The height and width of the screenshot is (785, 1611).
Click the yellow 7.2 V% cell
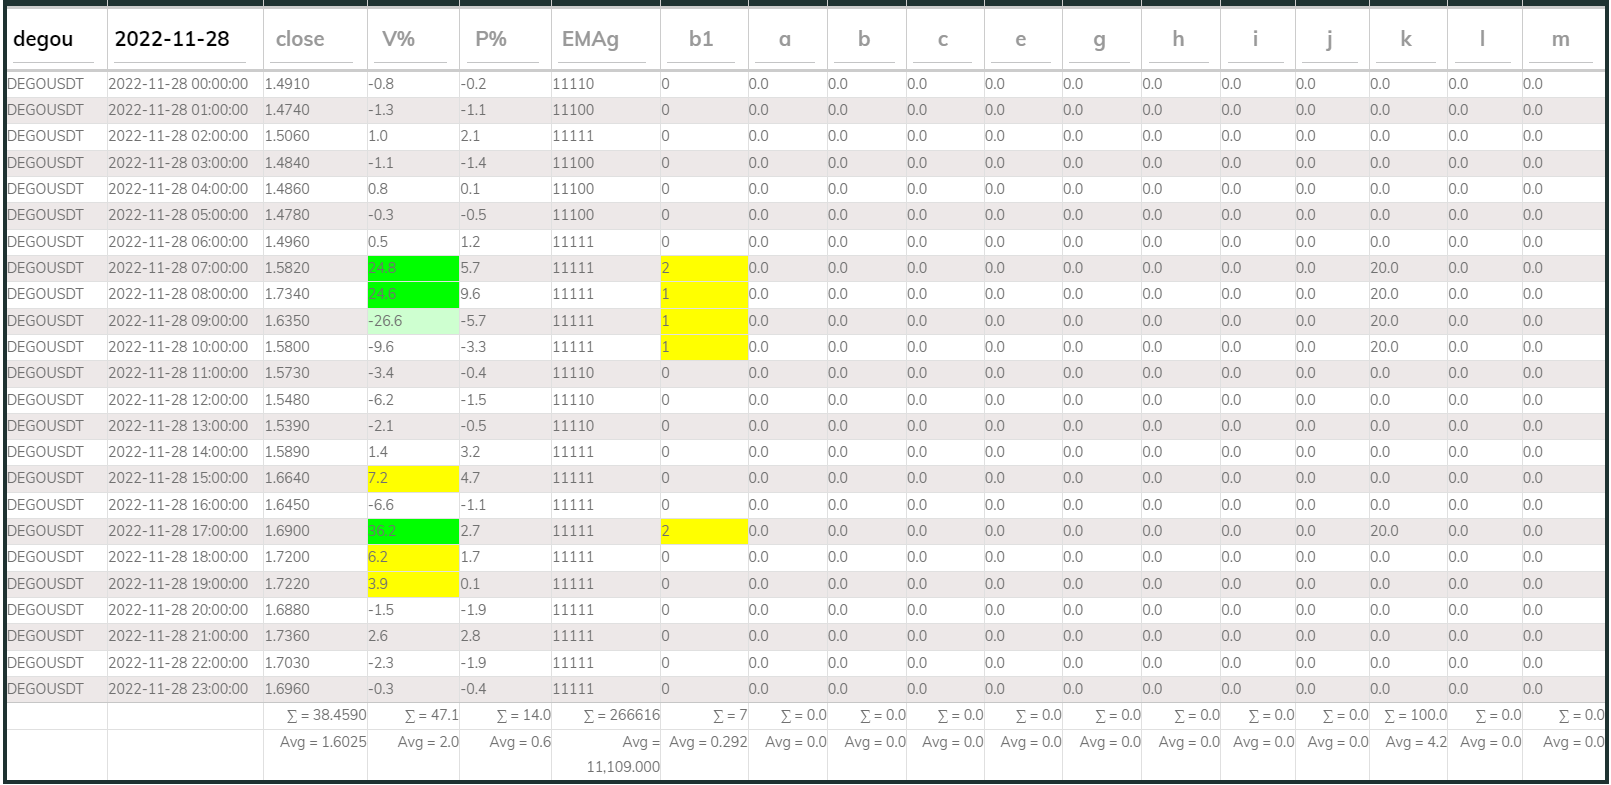pos(412,478)
